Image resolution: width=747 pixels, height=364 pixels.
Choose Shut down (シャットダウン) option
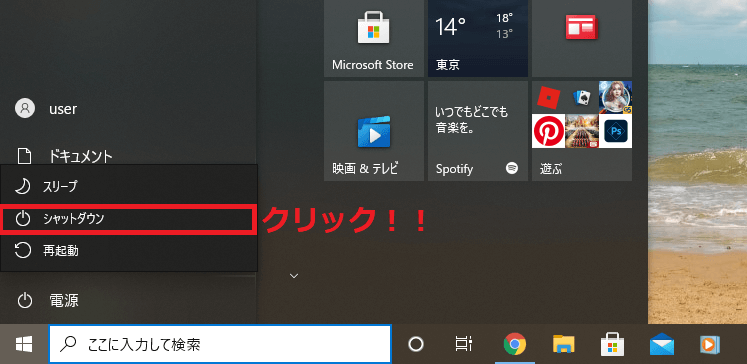tap(129, 219)
